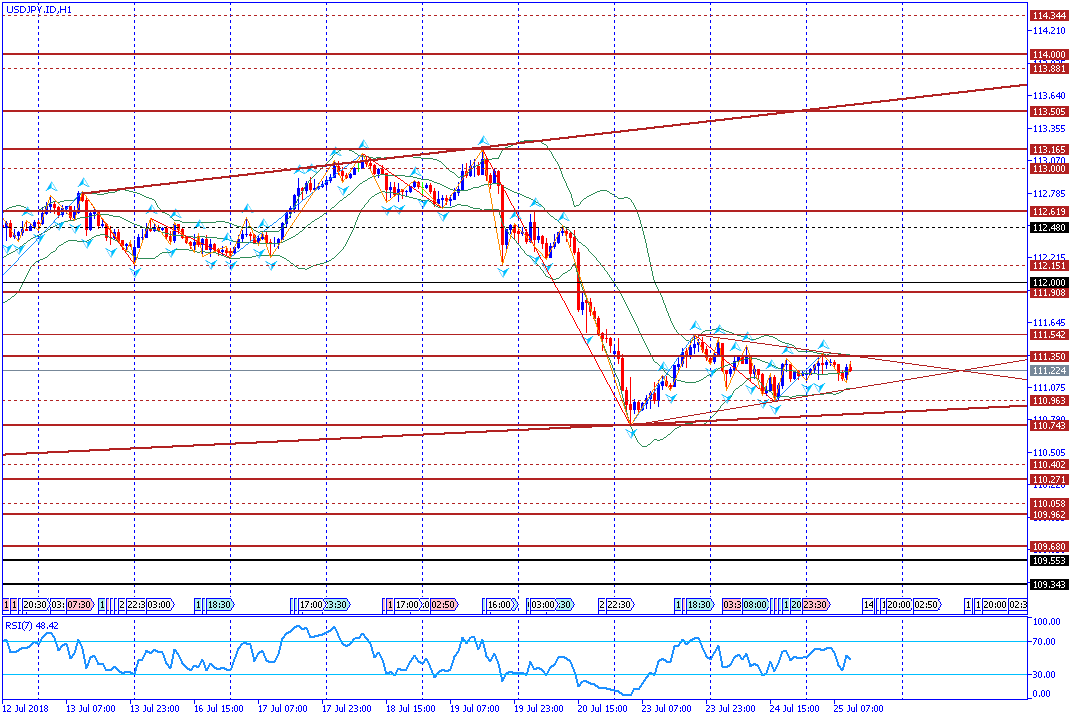1080x720 pixels.
Task: Click the current price 111.224 label
Action: coord(1048,371)
